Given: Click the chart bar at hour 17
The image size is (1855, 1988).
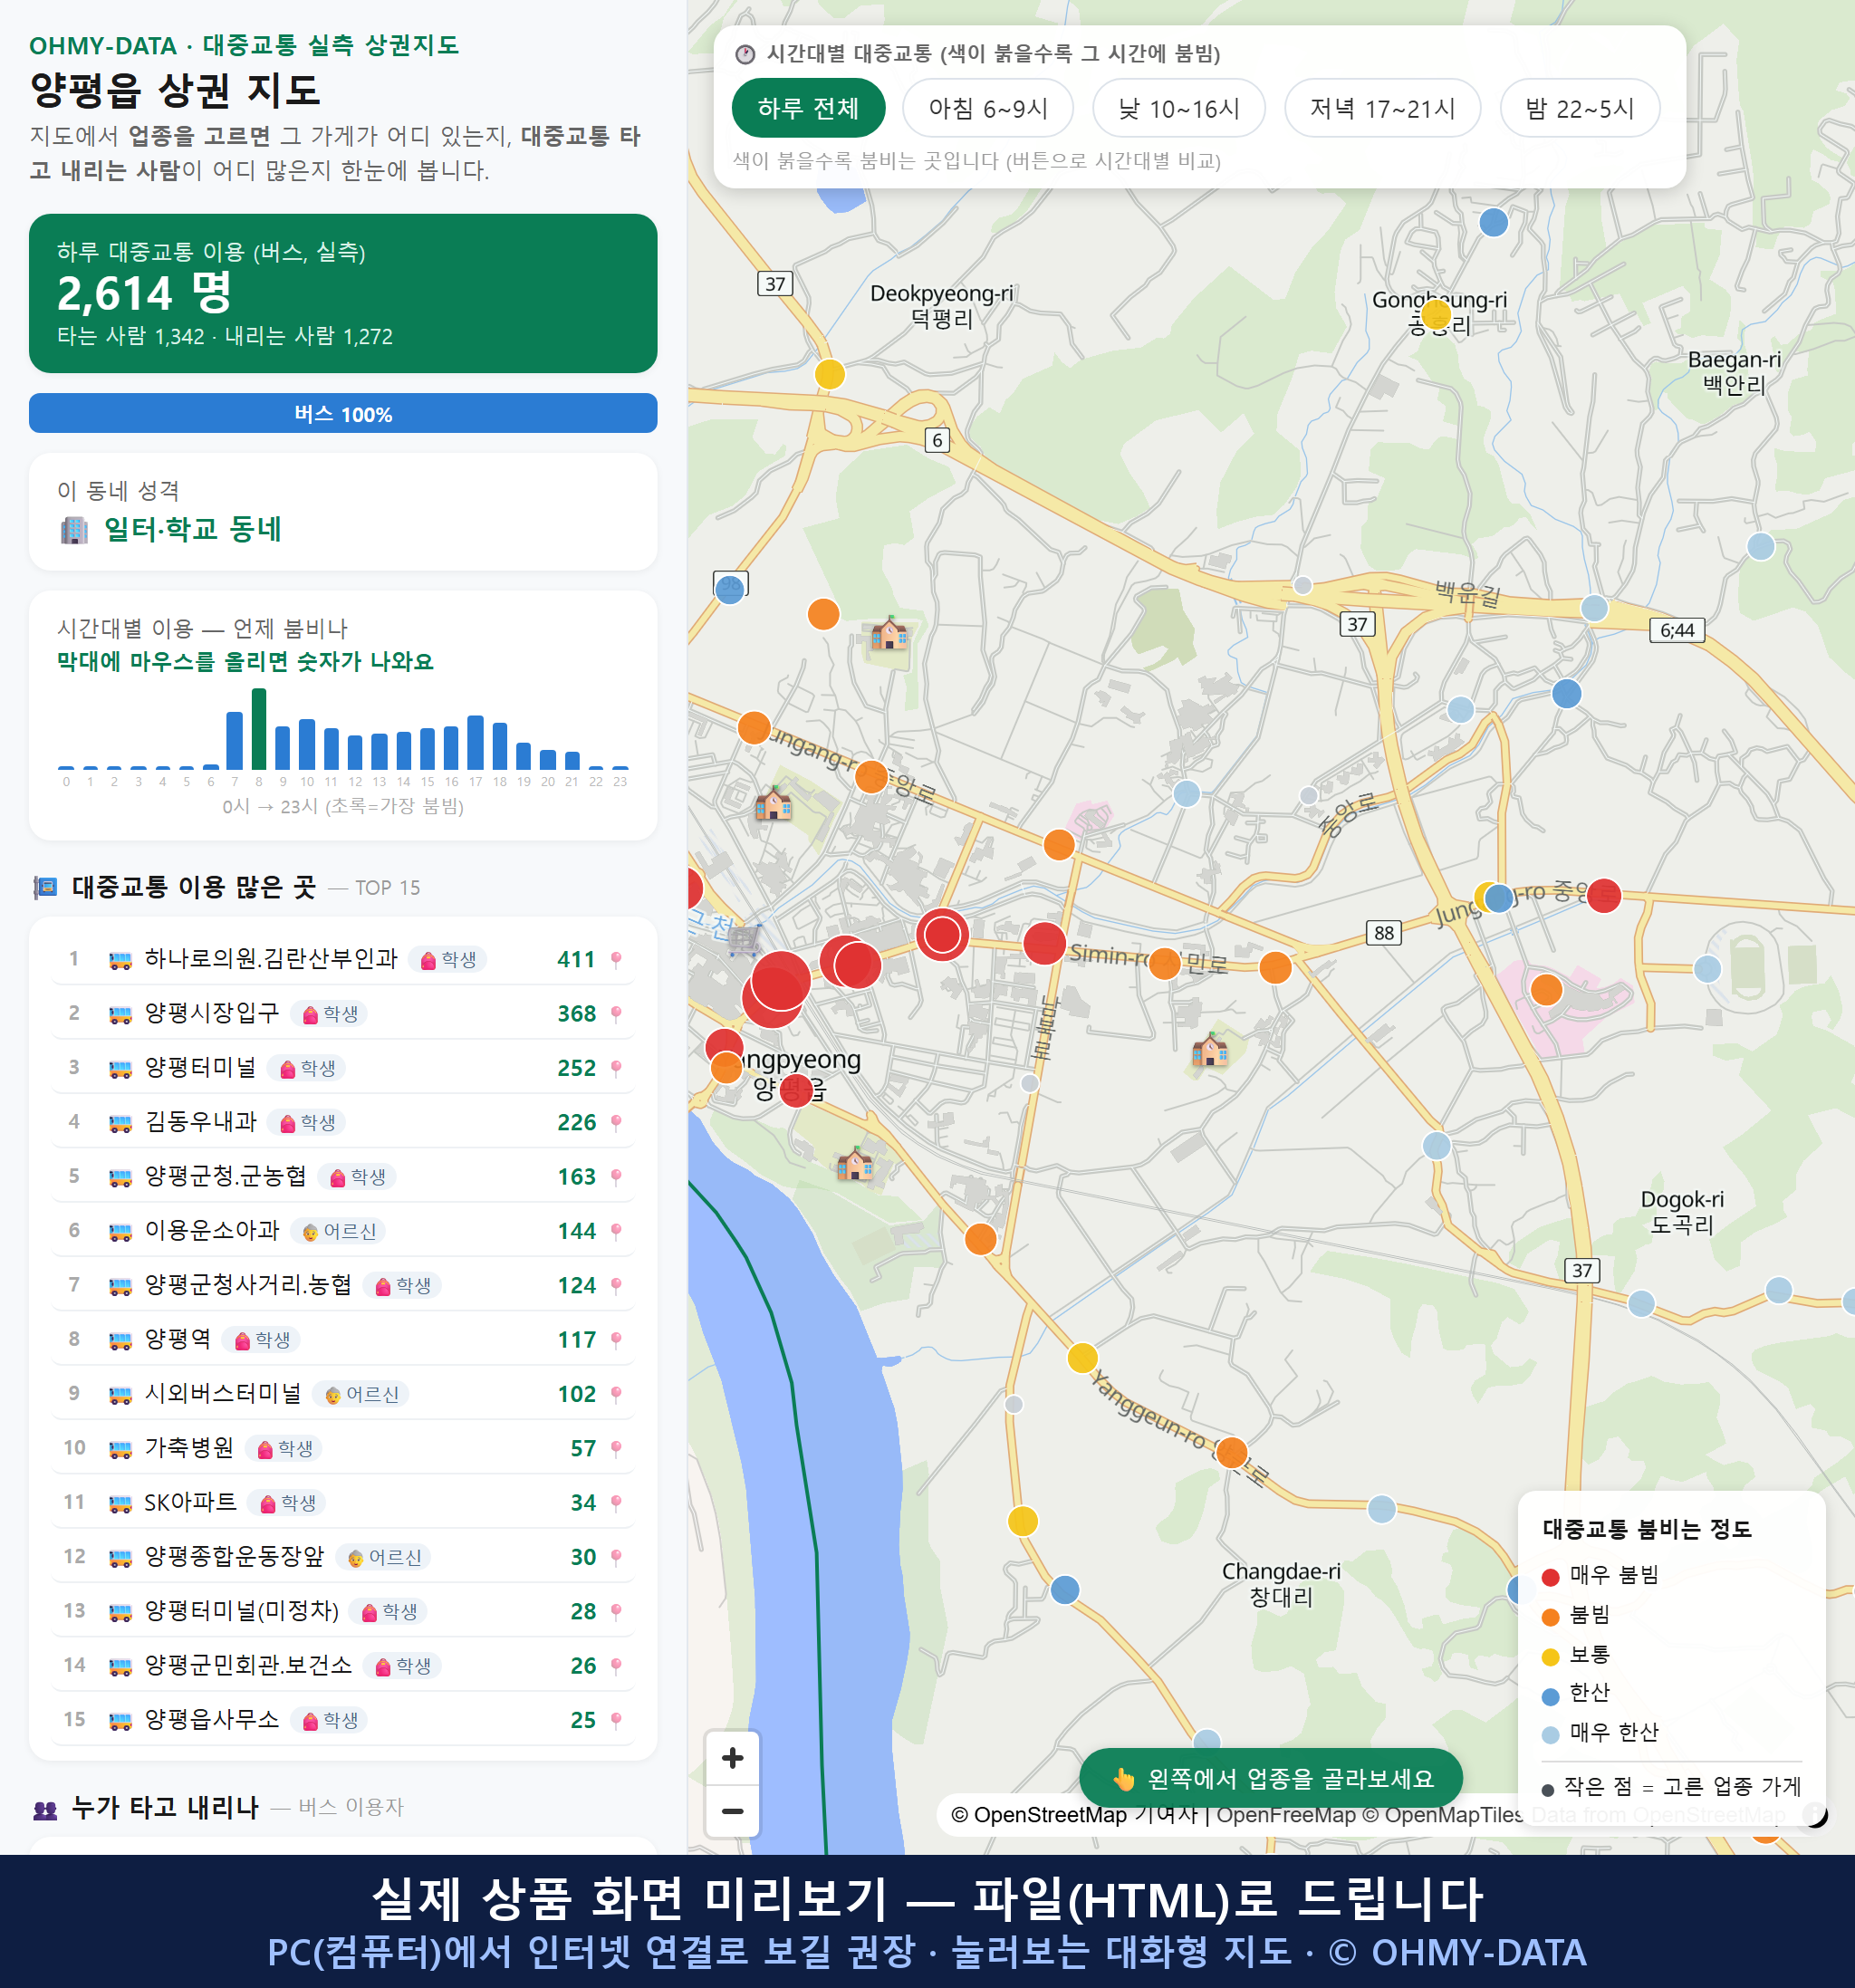Looking at the screenshot, I should [x=476, y=743].
